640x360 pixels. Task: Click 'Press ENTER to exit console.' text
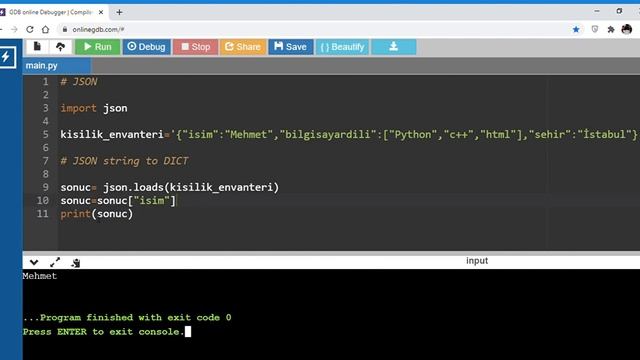[x=104, y=332]
